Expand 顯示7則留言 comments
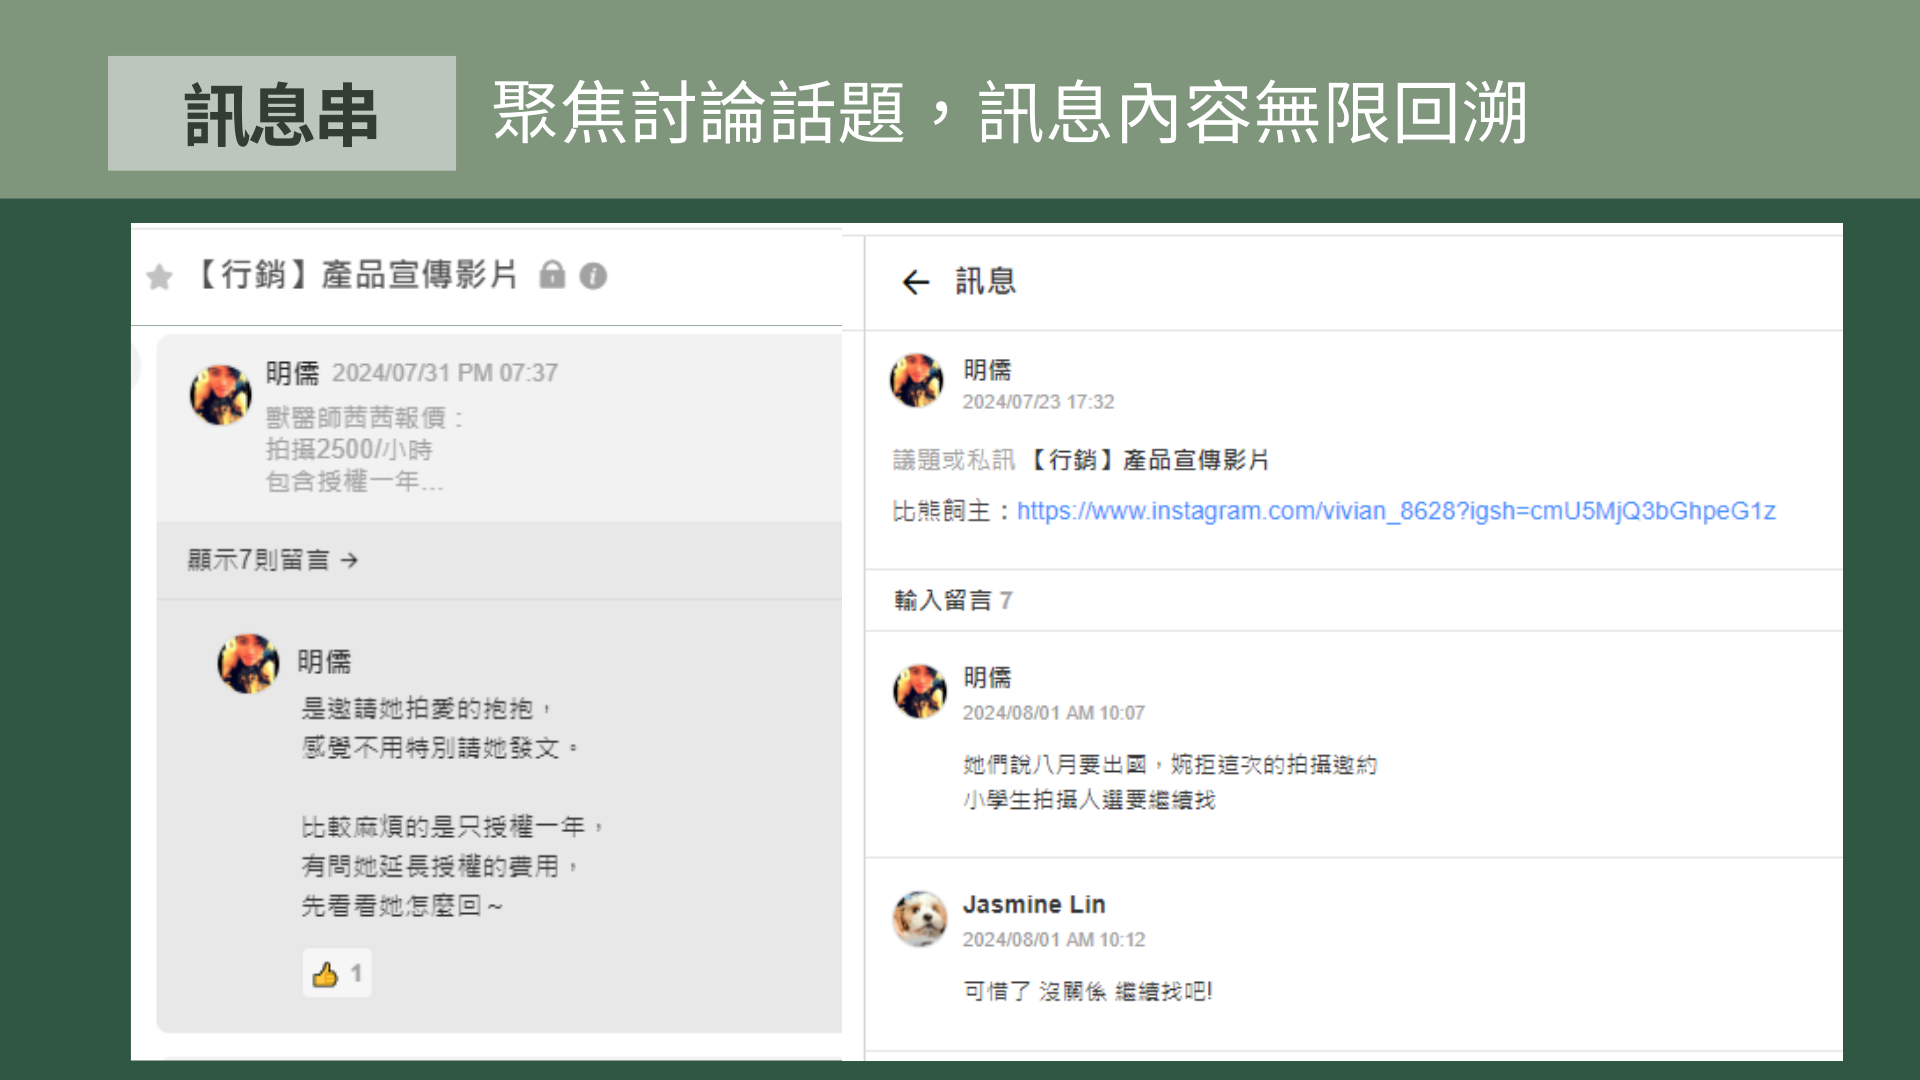1920x1080 pixels. [272, 560]
